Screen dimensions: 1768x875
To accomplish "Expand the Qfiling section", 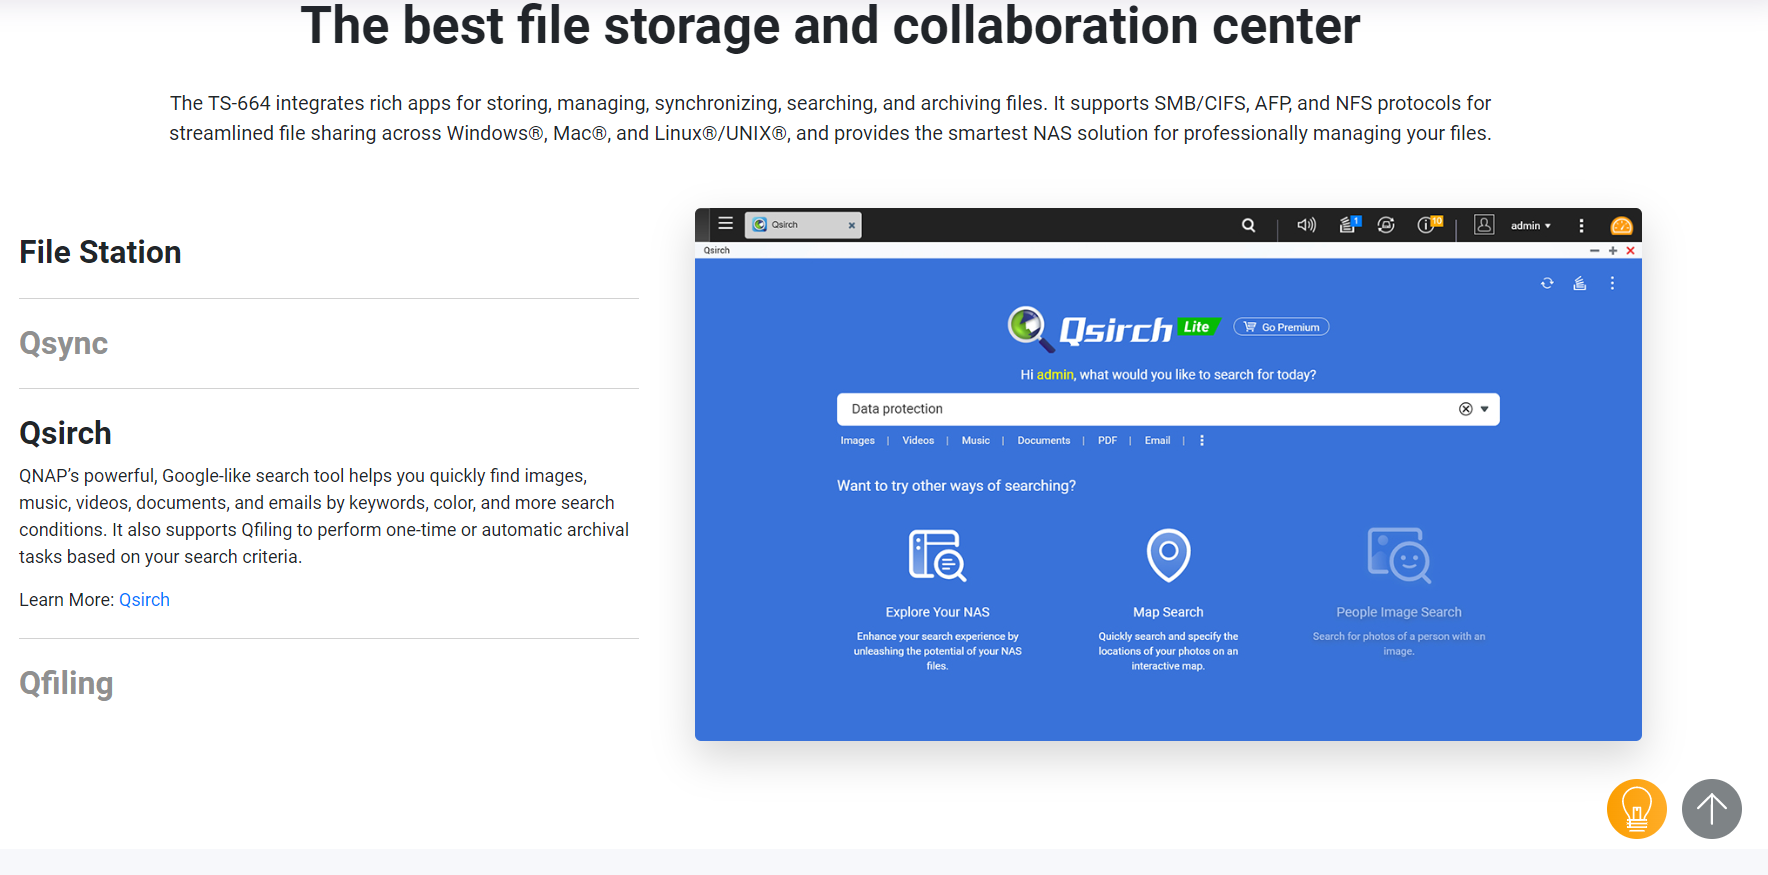I will 66,683.
